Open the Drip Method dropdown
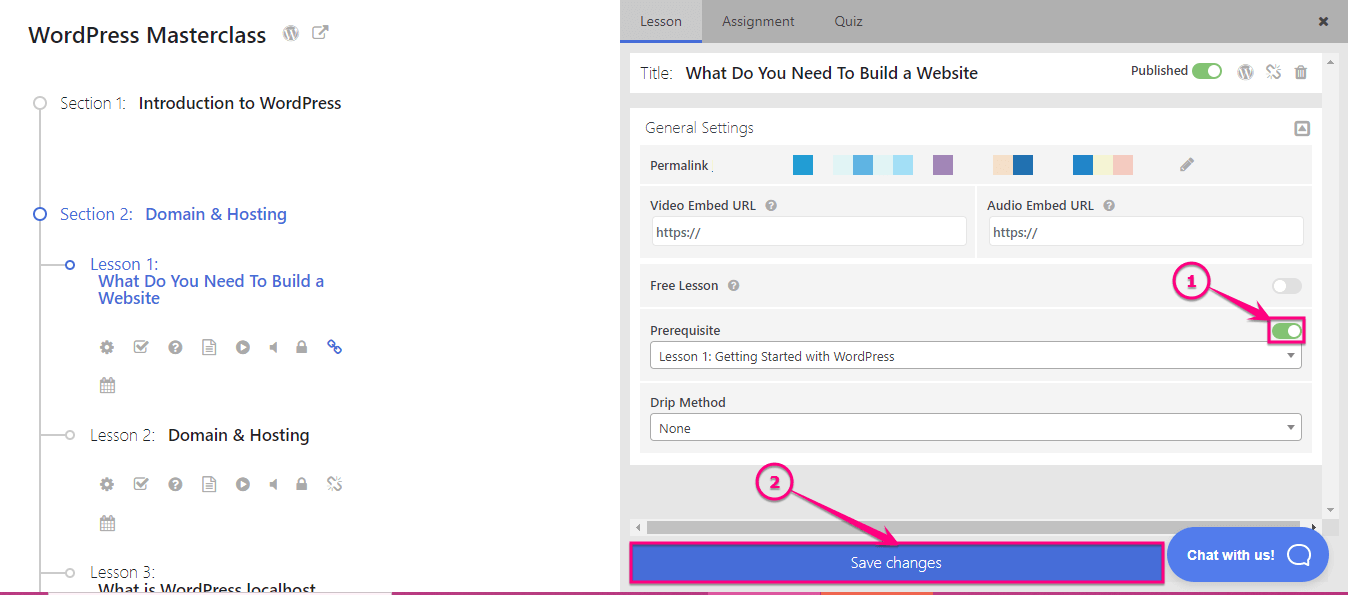This screenshot has height=595, width=1348. 975,428
